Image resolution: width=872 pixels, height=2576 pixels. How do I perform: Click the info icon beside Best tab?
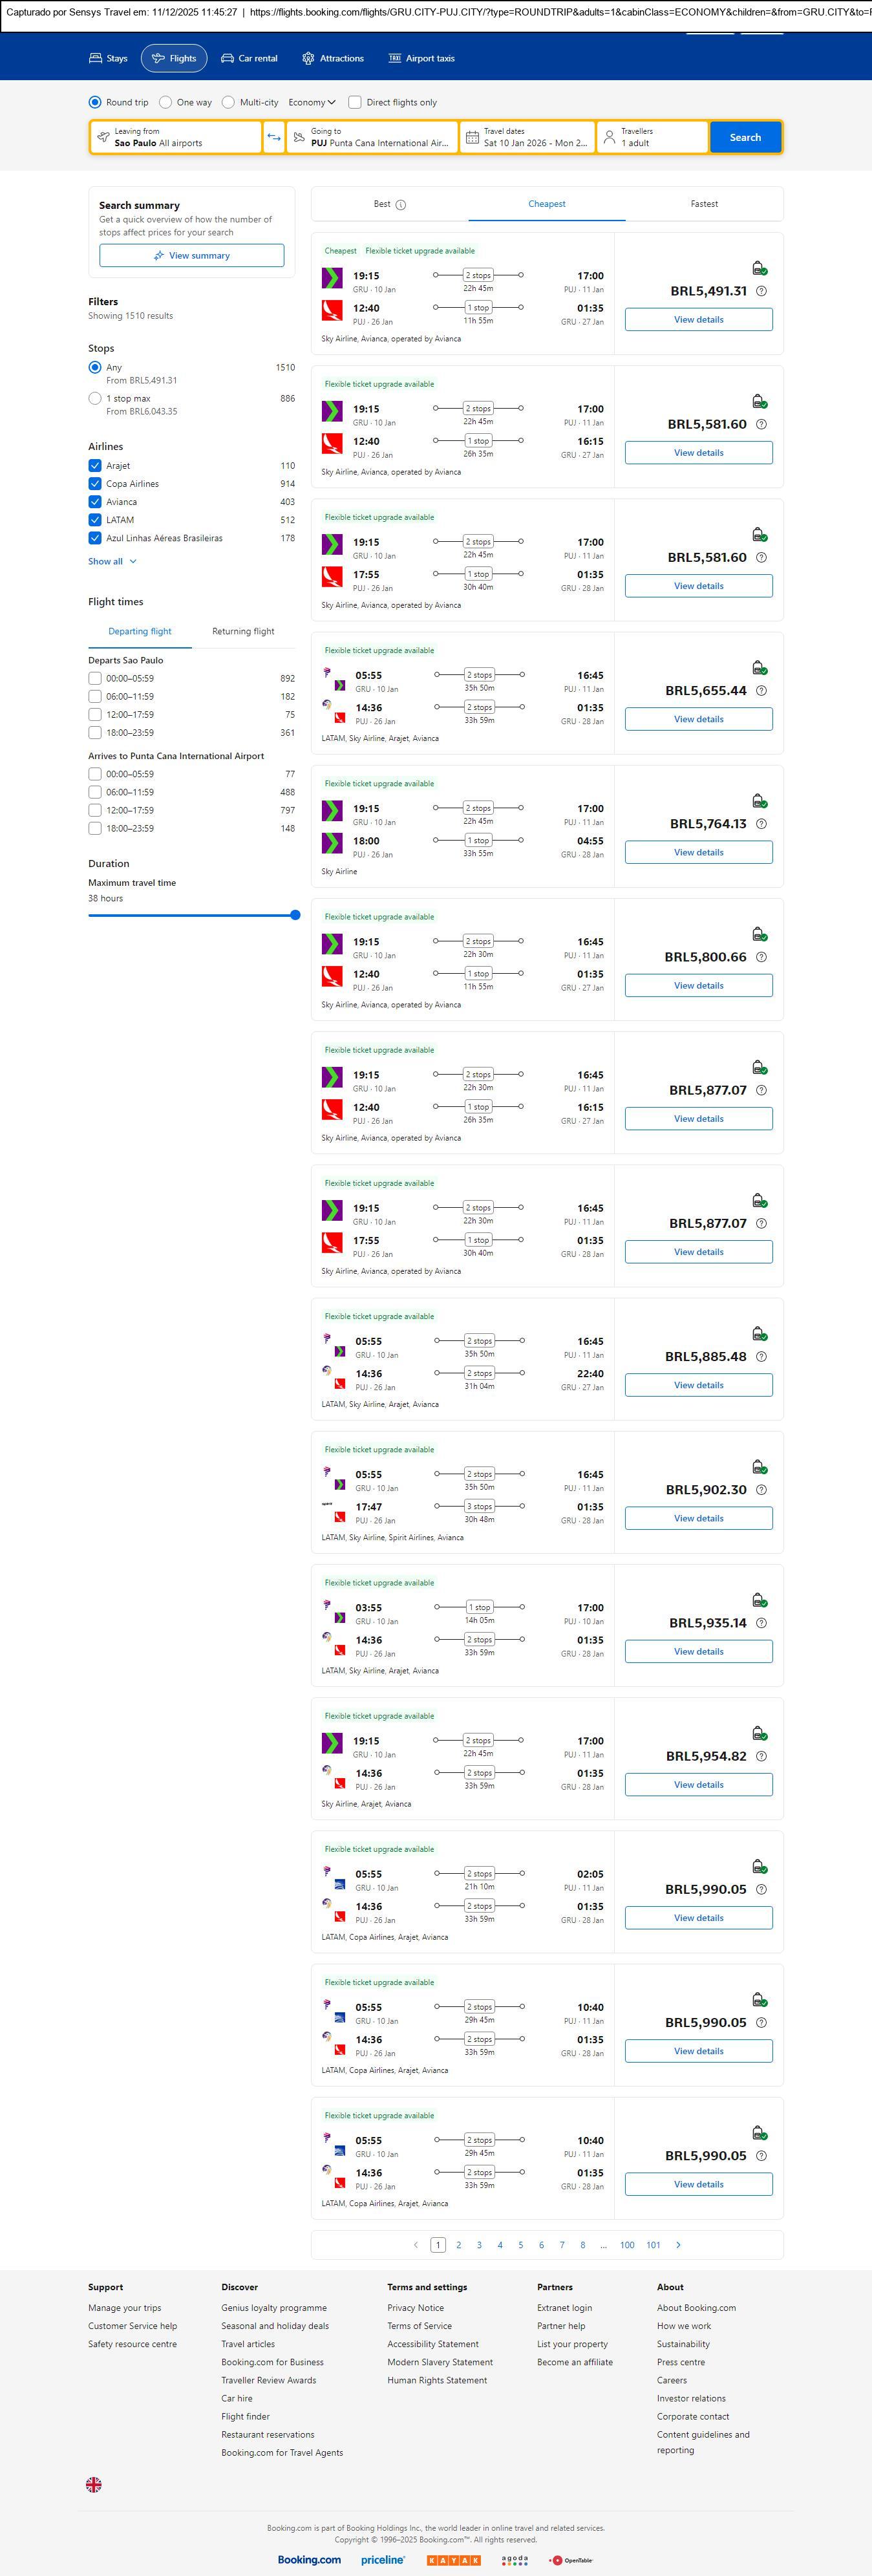tap(401, 205)
